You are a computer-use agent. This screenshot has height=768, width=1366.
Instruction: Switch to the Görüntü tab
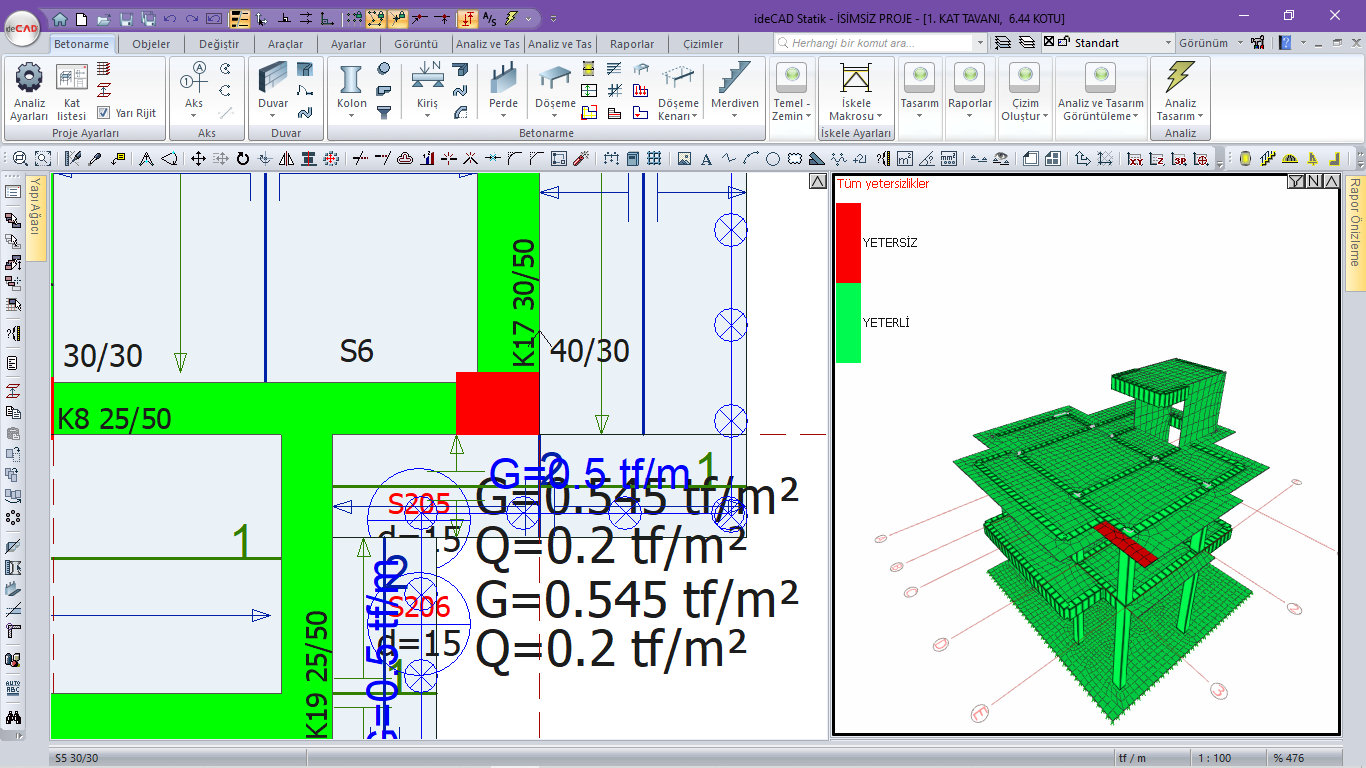415,44
